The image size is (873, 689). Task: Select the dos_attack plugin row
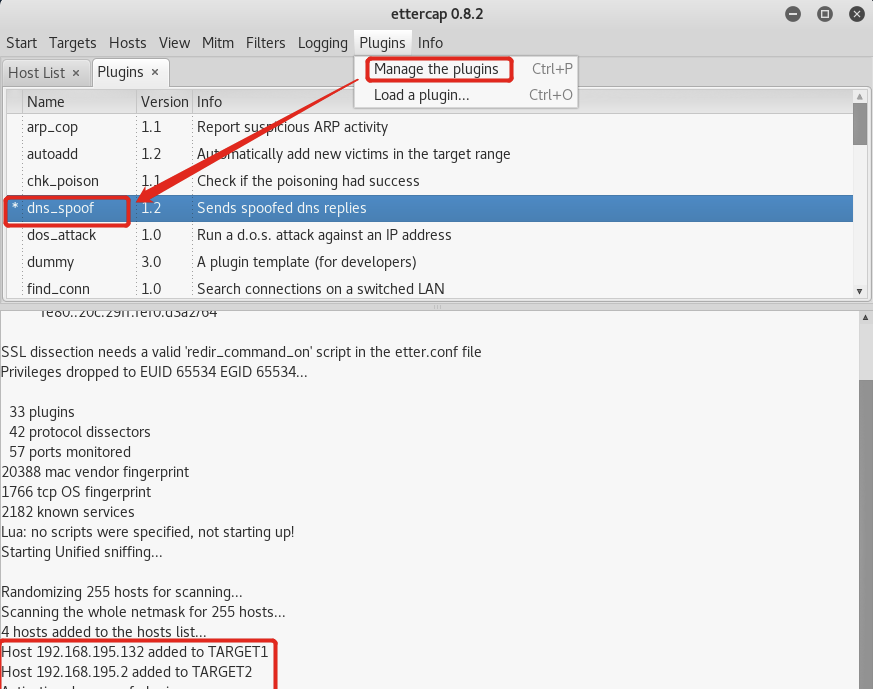click(429, 235)
